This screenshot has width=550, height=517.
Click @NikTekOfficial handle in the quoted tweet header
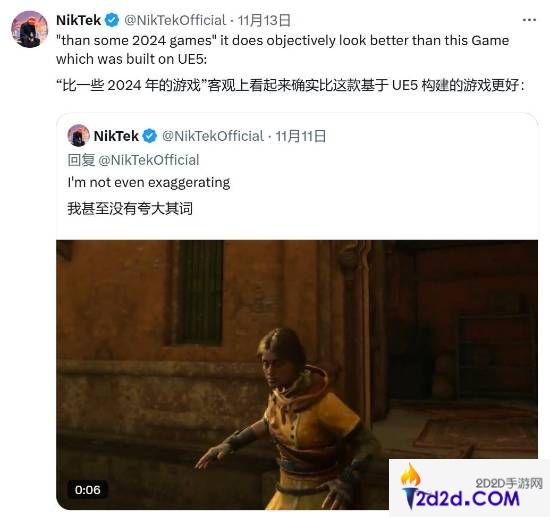coord(213,136)
